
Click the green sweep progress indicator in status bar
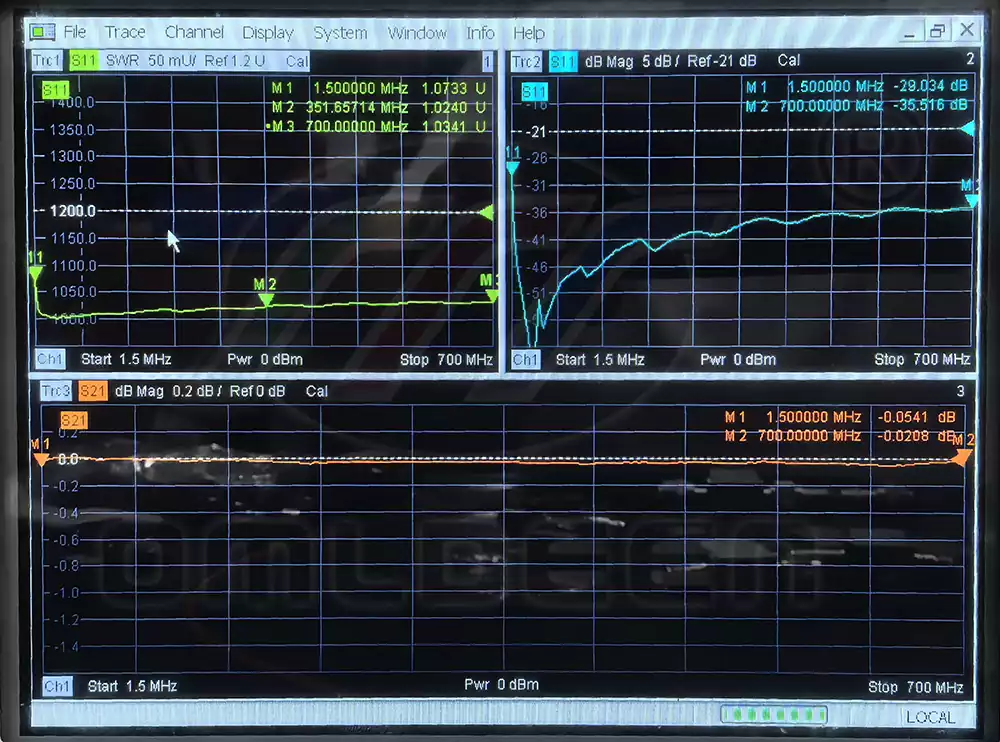tap(774, 715)
